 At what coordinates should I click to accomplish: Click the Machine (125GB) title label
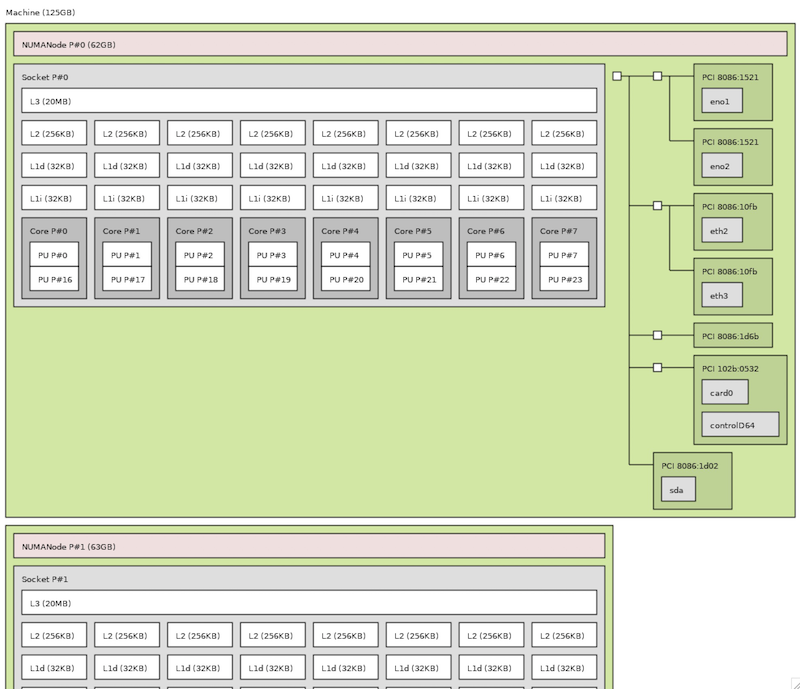click(40, 12)
